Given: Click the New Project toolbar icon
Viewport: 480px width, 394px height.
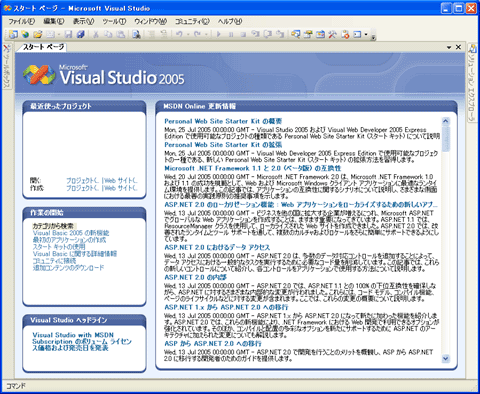Looking at the screenshot, I should click(x=13, y=34).
